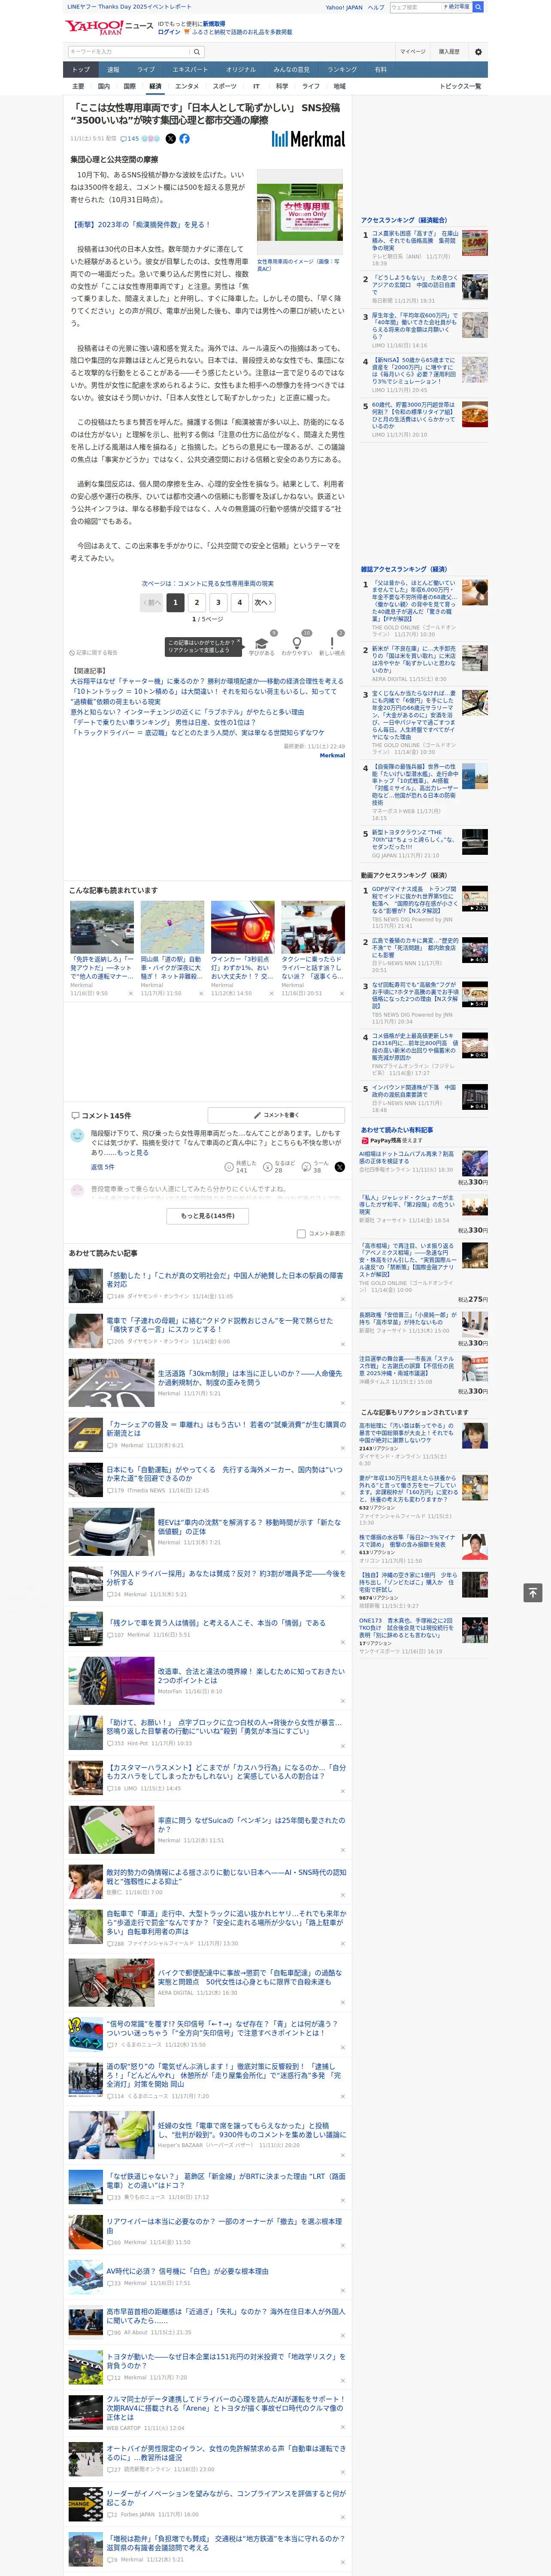Open settings gear icon in header
The width and height of the screenshot is (551, 2576).
478,52
